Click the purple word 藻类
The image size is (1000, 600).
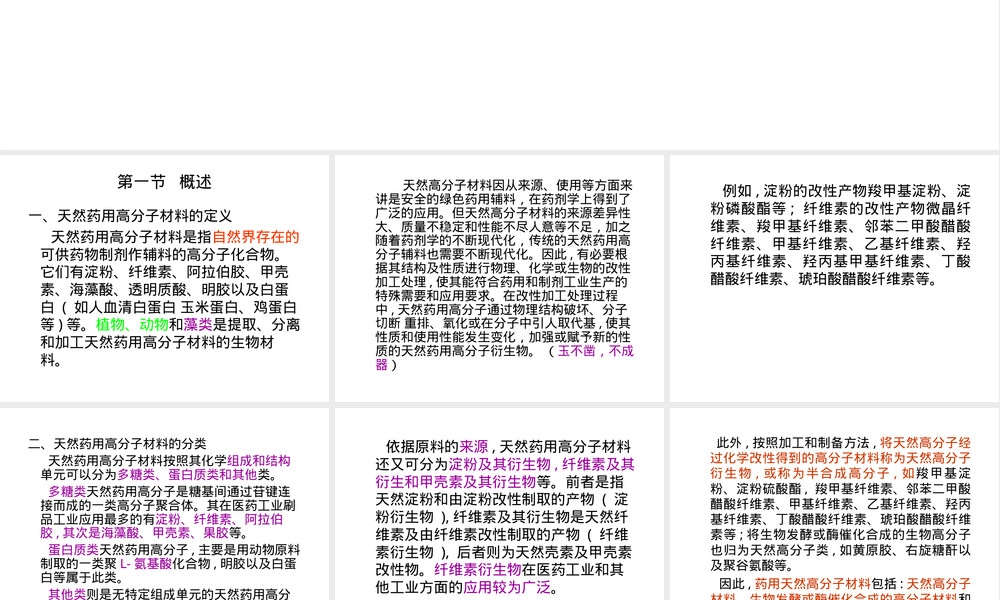pos(198,325)
